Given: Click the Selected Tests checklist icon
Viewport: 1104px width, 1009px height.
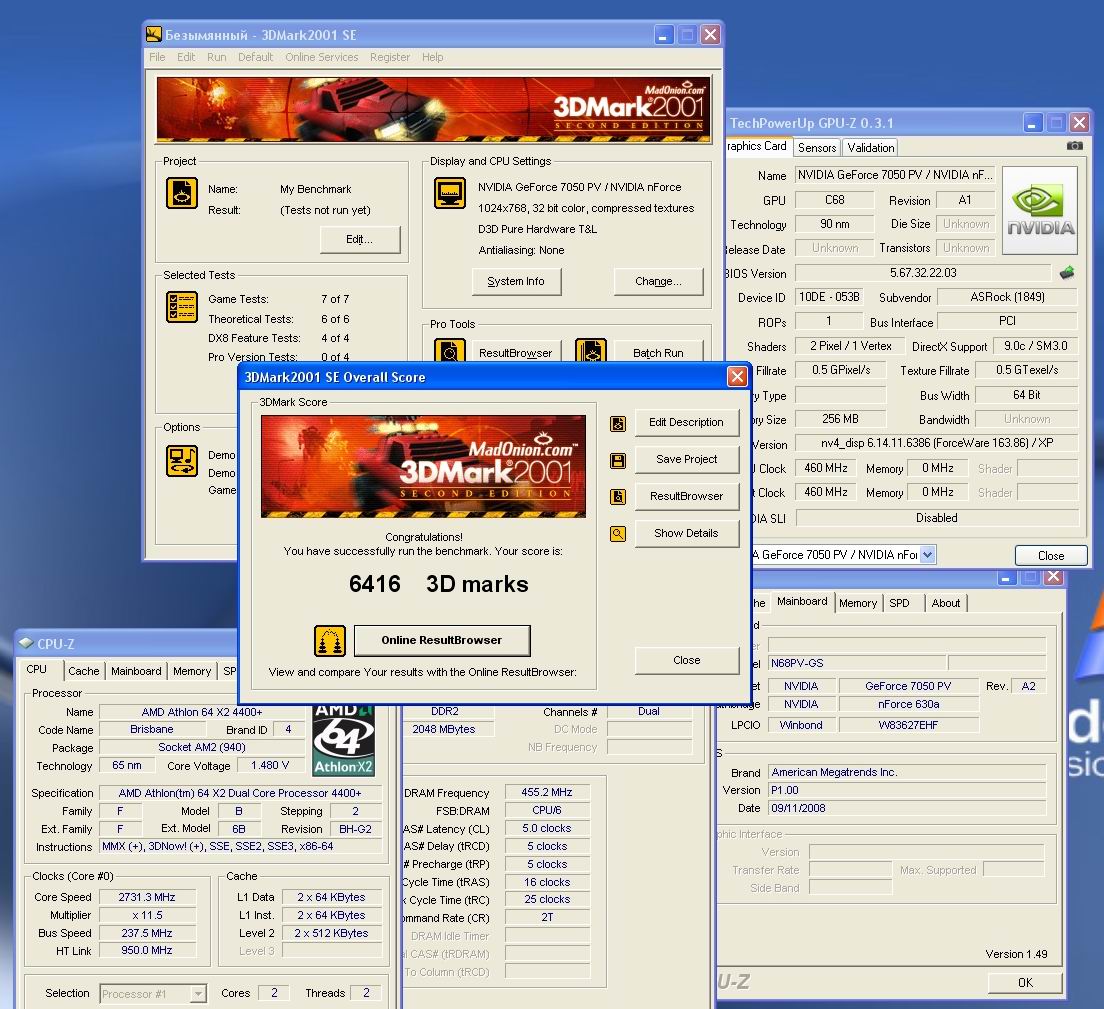Looking at the screenshot, I should (182, 307).
